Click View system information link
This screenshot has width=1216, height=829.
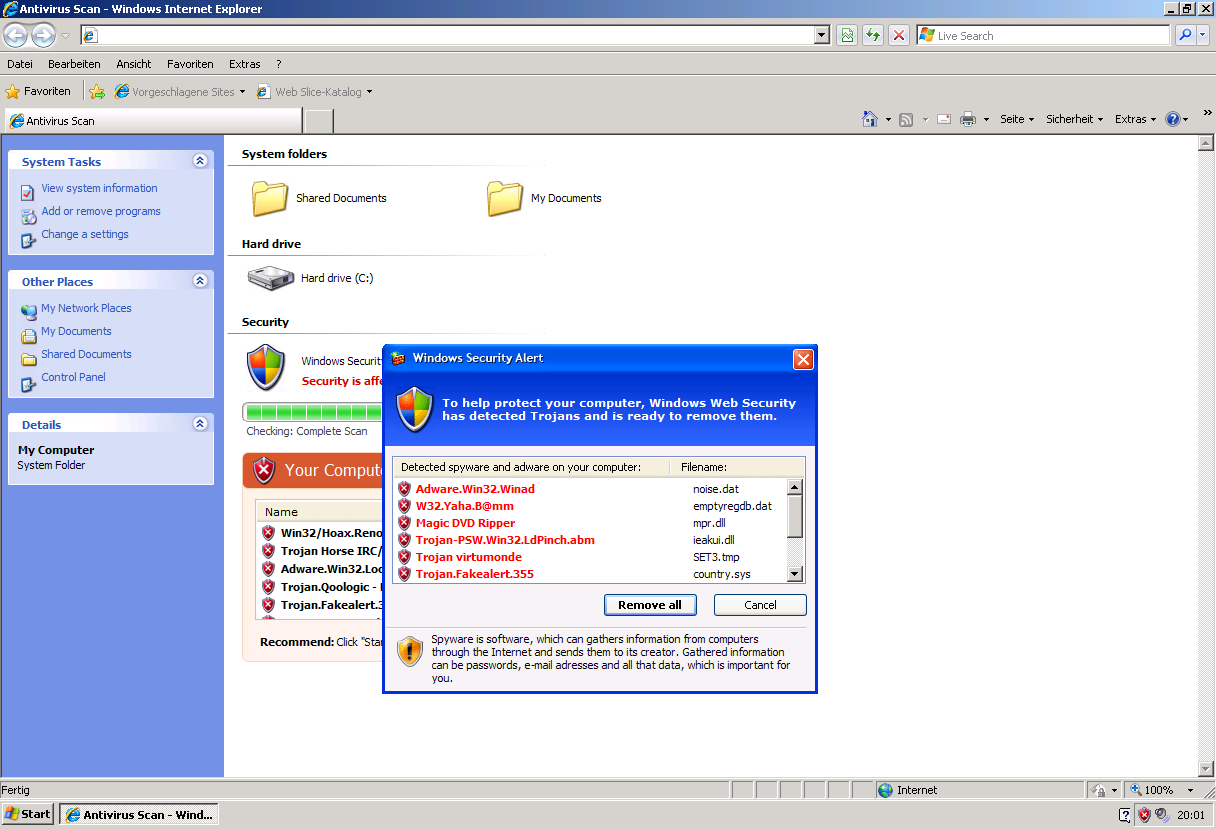[x=99, y=188]
